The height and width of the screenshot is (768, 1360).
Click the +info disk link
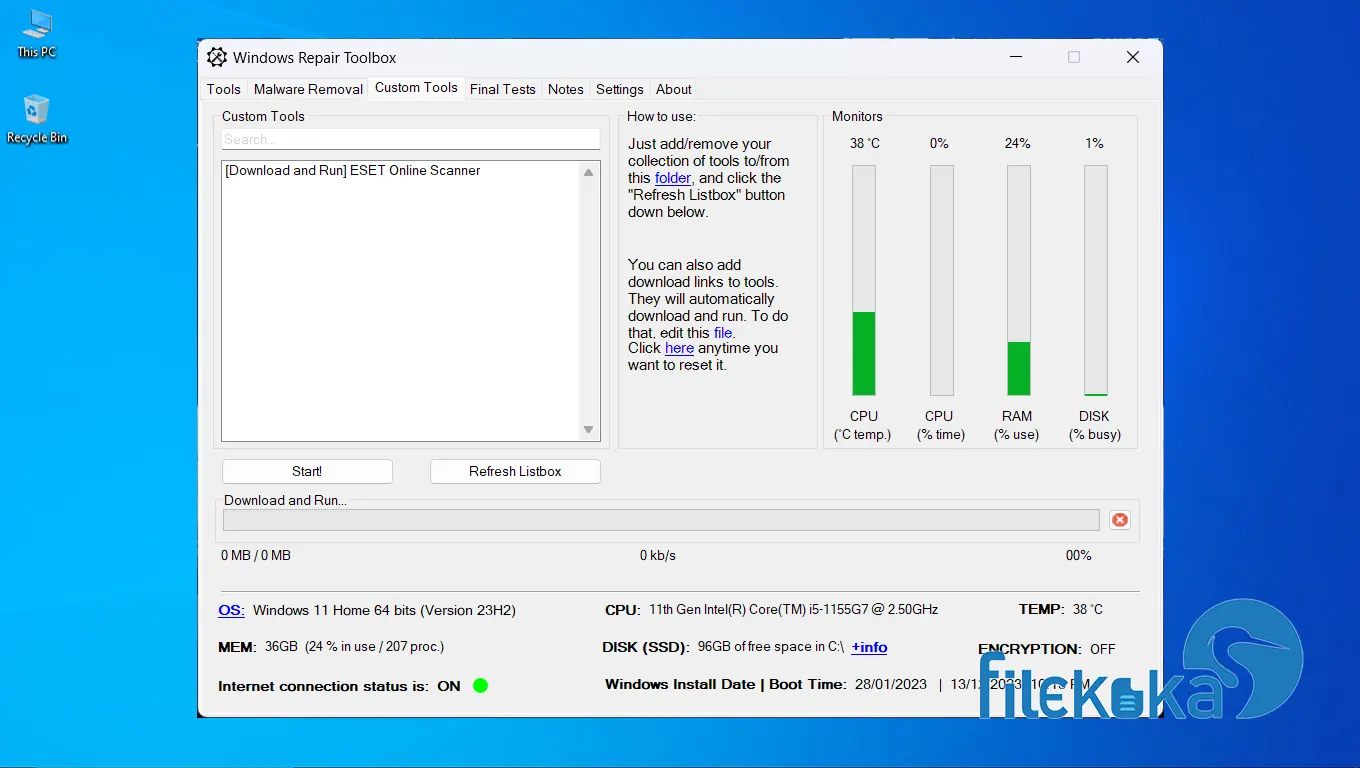pyautogui.click(x=869, y=647)
